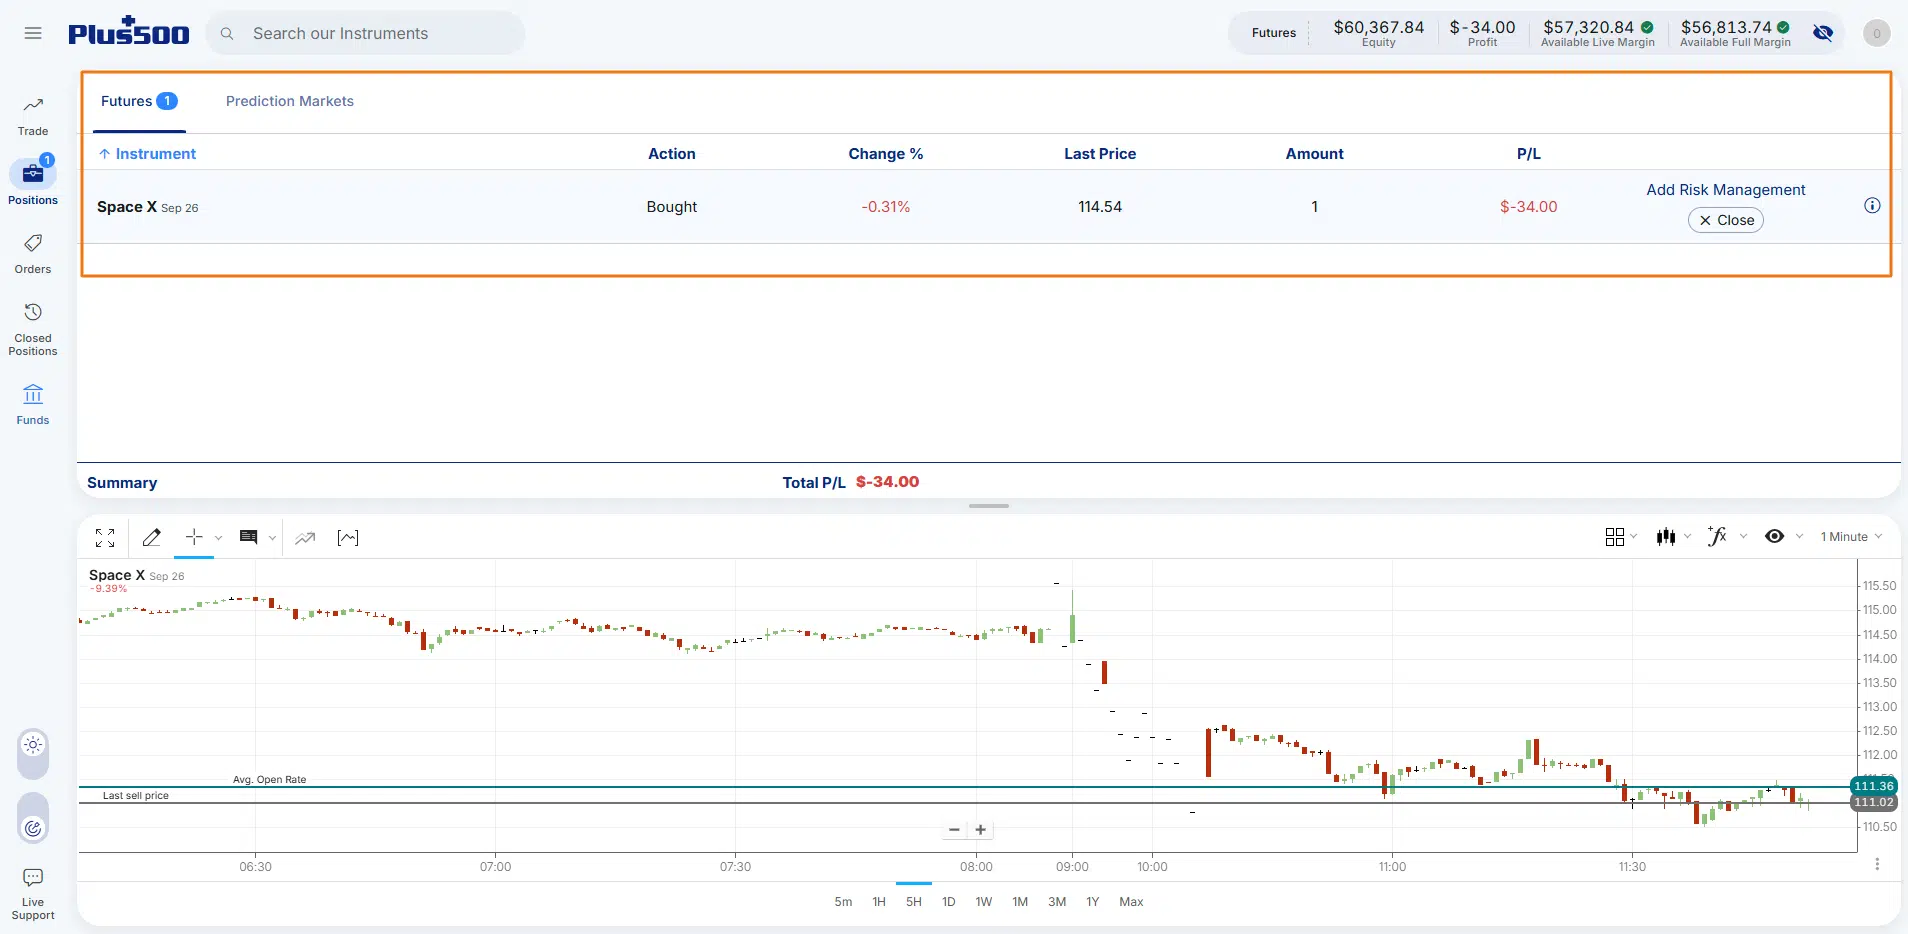Screen dimensions: 1908x934
Task: Open the chart grid layout dropdown
Action: pos(1621,537)
